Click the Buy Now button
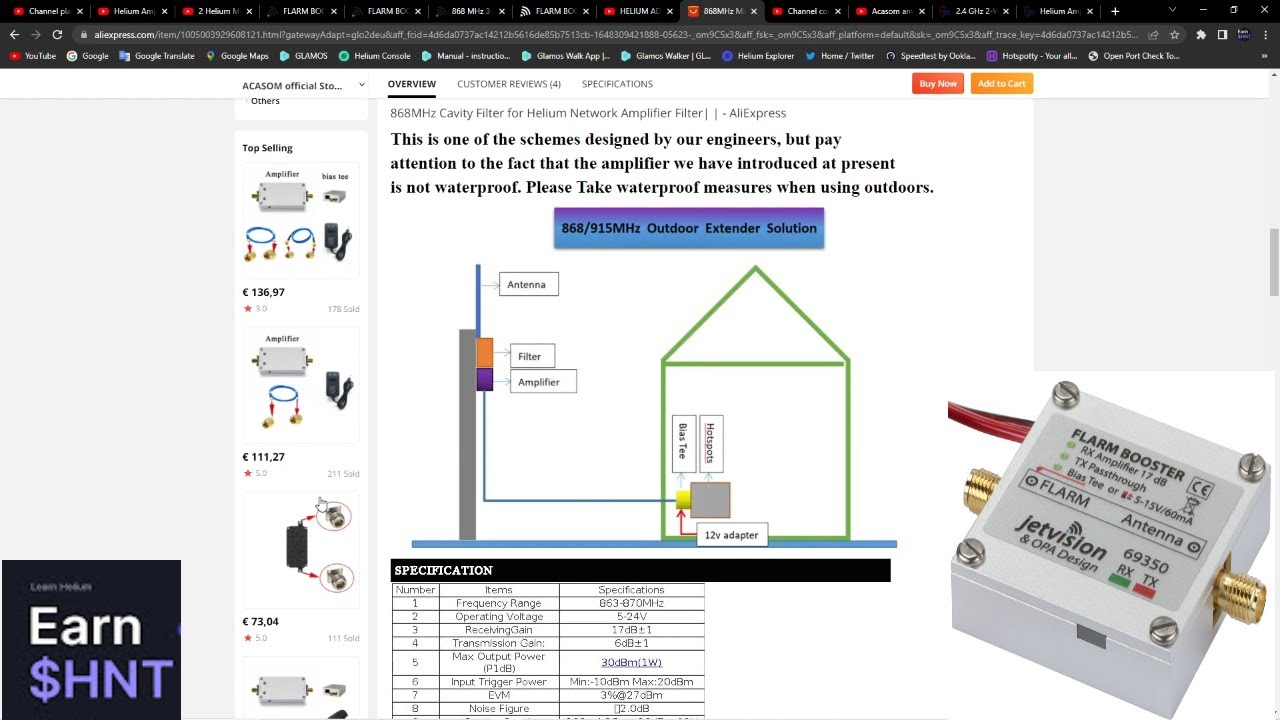This screenshot has width=1280, height=720. (x=938, y=84)
